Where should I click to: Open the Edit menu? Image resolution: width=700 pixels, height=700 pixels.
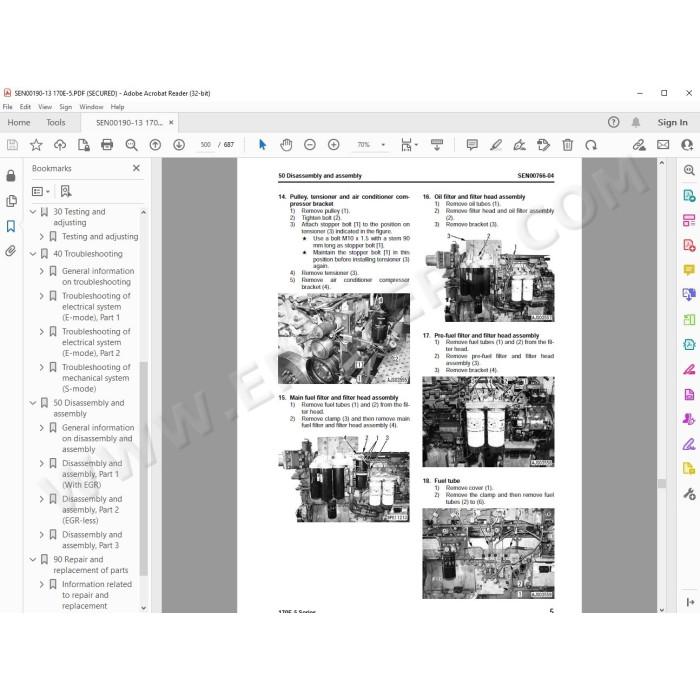tap(25, 107)
